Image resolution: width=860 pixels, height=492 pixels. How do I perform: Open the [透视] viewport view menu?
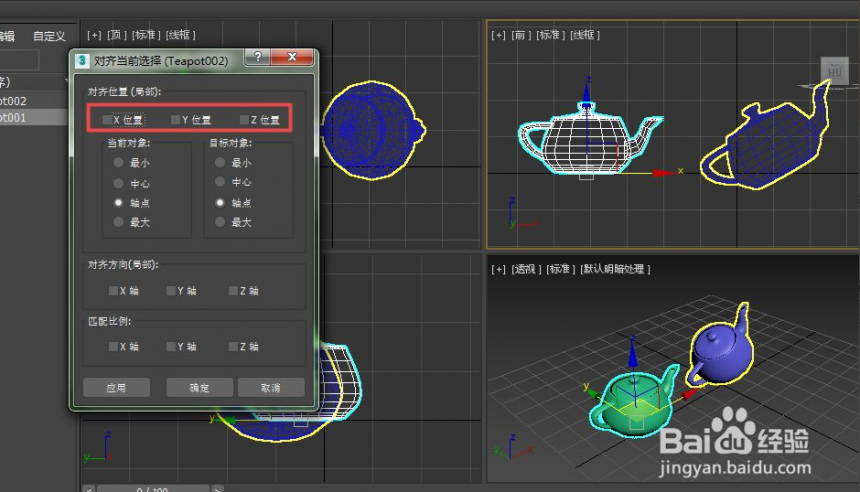[x=526, y=269]
